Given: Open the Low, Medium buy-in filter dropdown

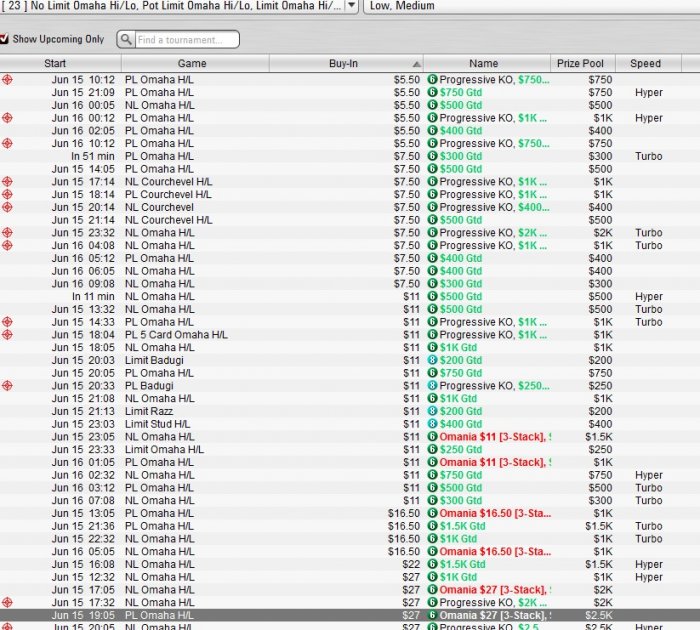Looking at the screenshot, I should pyautogui.click(x=531, y=6).
